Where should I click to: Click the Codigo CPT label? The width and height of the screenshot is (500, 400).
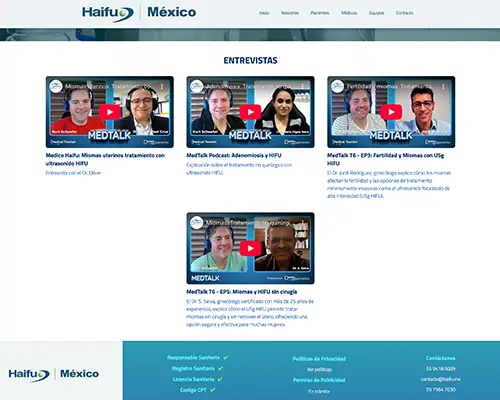[x=193, y=390]
